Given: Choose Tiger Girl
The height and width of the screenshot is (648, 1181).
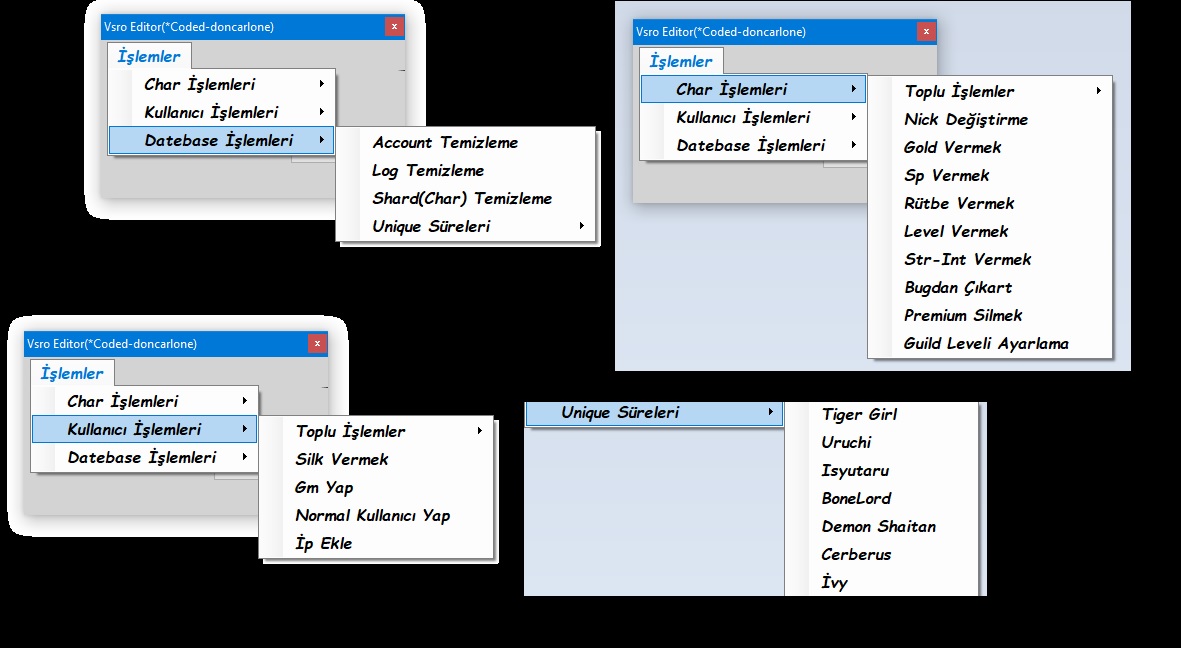Looking at the screenshot, I should pos(881,414).
